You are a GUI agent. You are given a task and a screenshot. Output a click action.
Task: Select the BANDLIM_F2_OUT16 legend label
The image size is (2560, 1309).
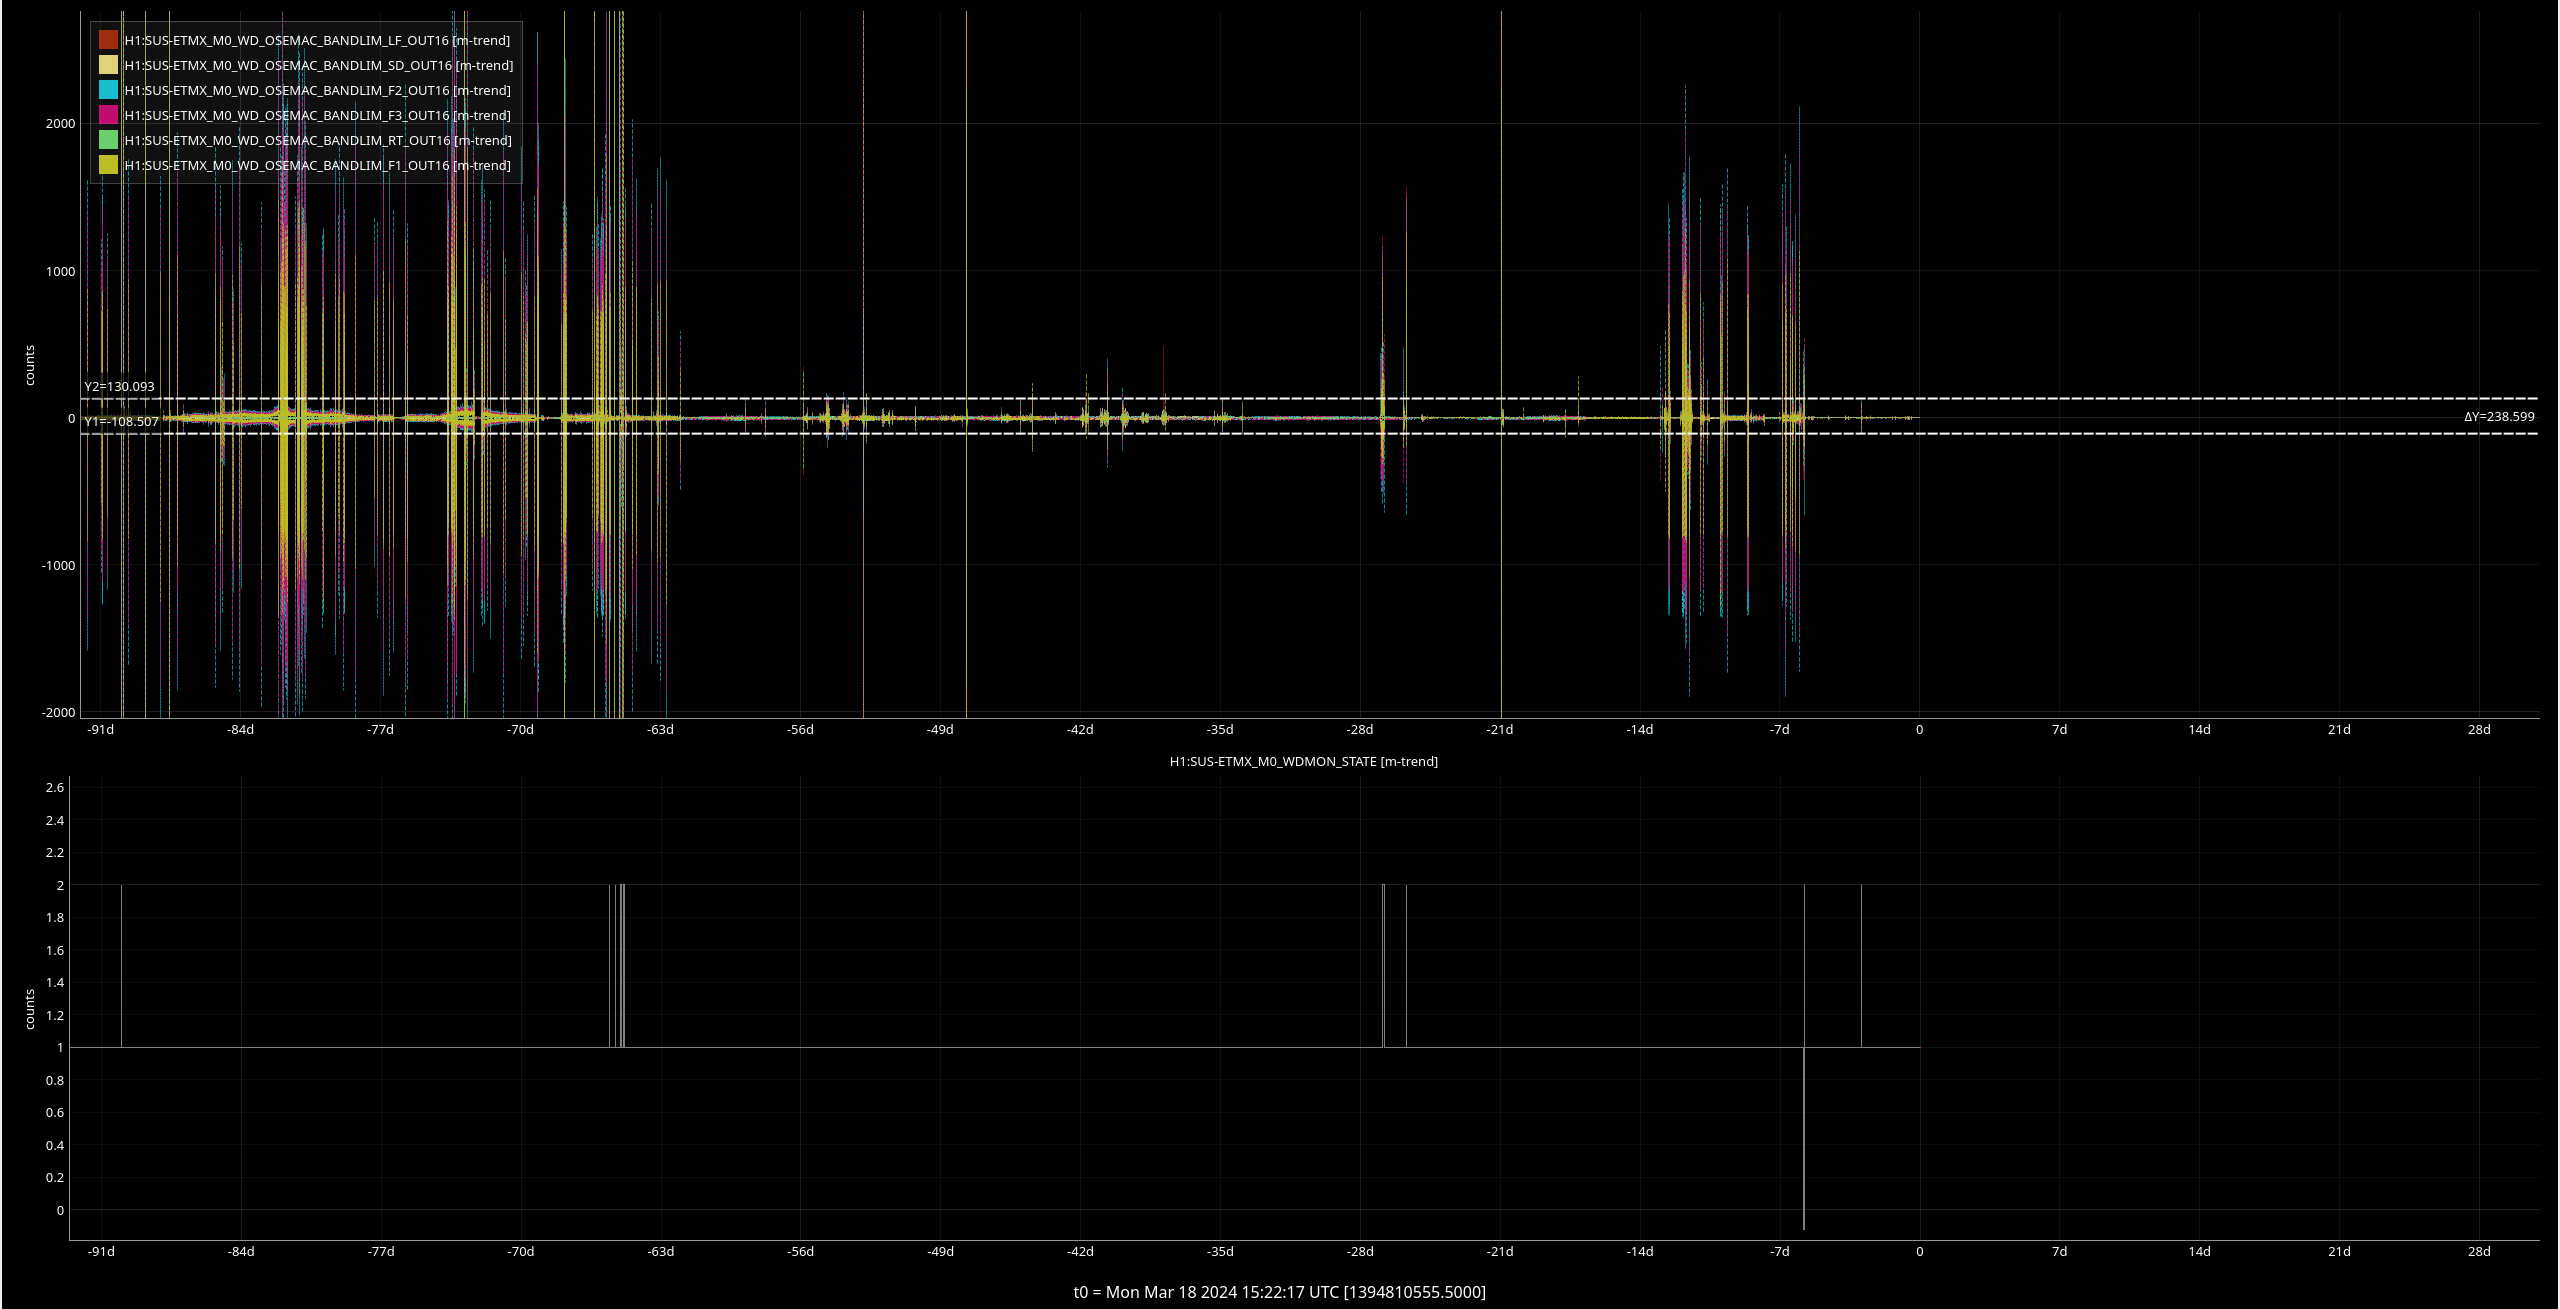point(317,90)
